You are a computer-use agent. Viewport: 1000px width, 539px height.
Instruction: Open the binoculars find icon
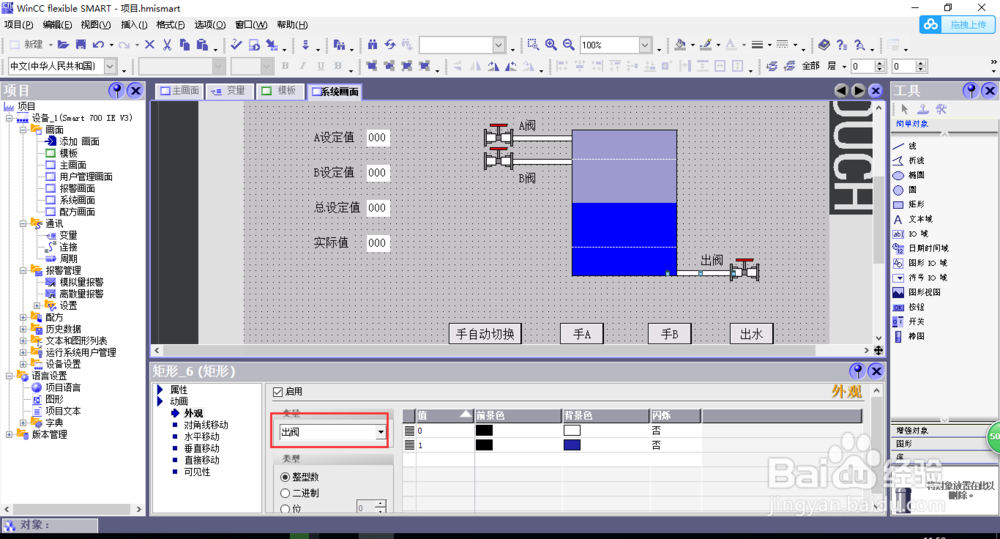(x=372, y=45)
